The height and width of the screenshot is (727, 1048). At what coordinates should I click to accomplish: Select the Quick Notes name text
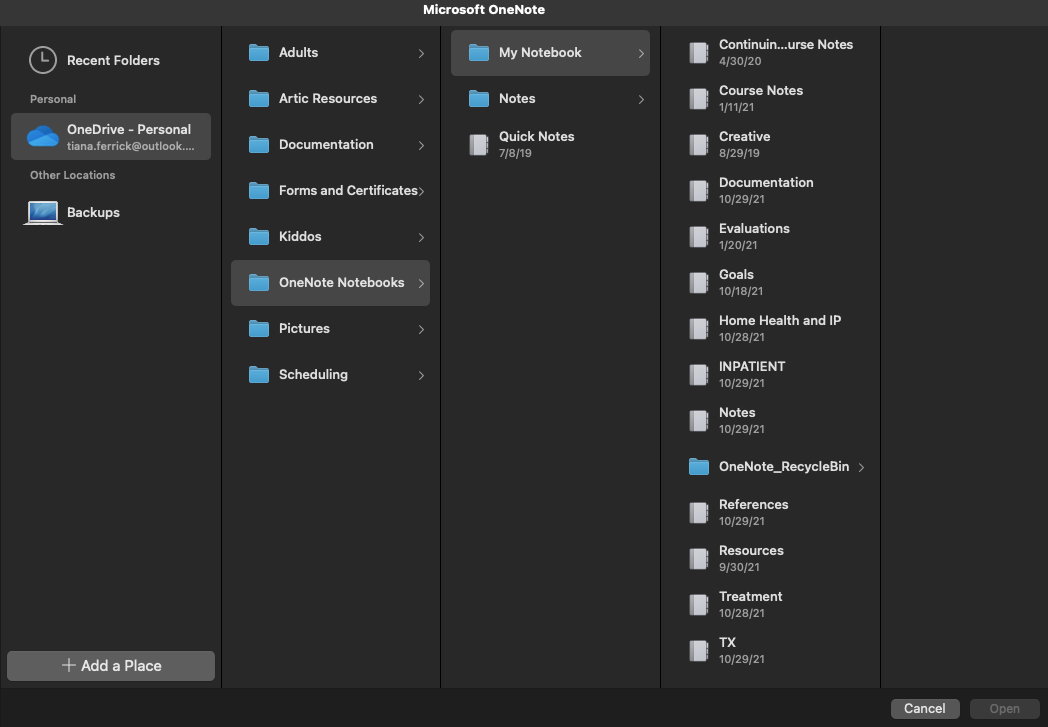pyautogui.click(x=537, y=136)
